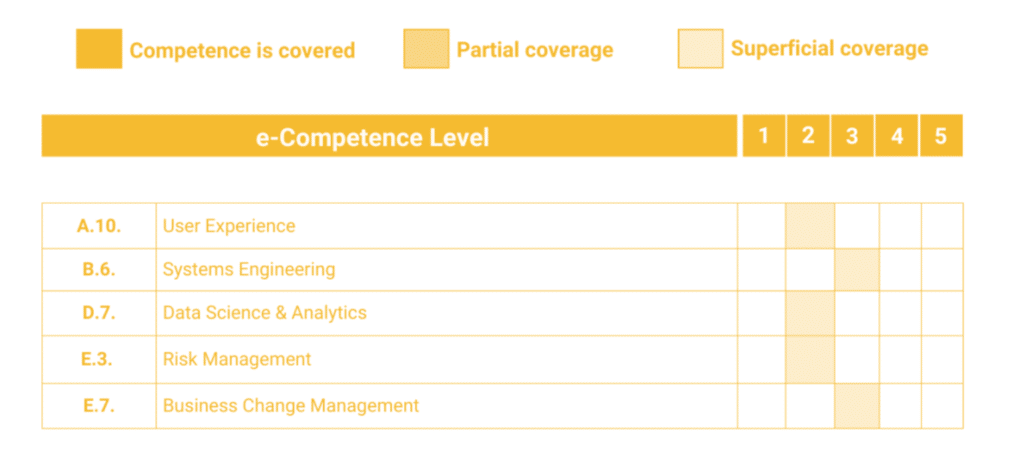Click the shaded level 2 cell for User Experience

pos(810,226)
